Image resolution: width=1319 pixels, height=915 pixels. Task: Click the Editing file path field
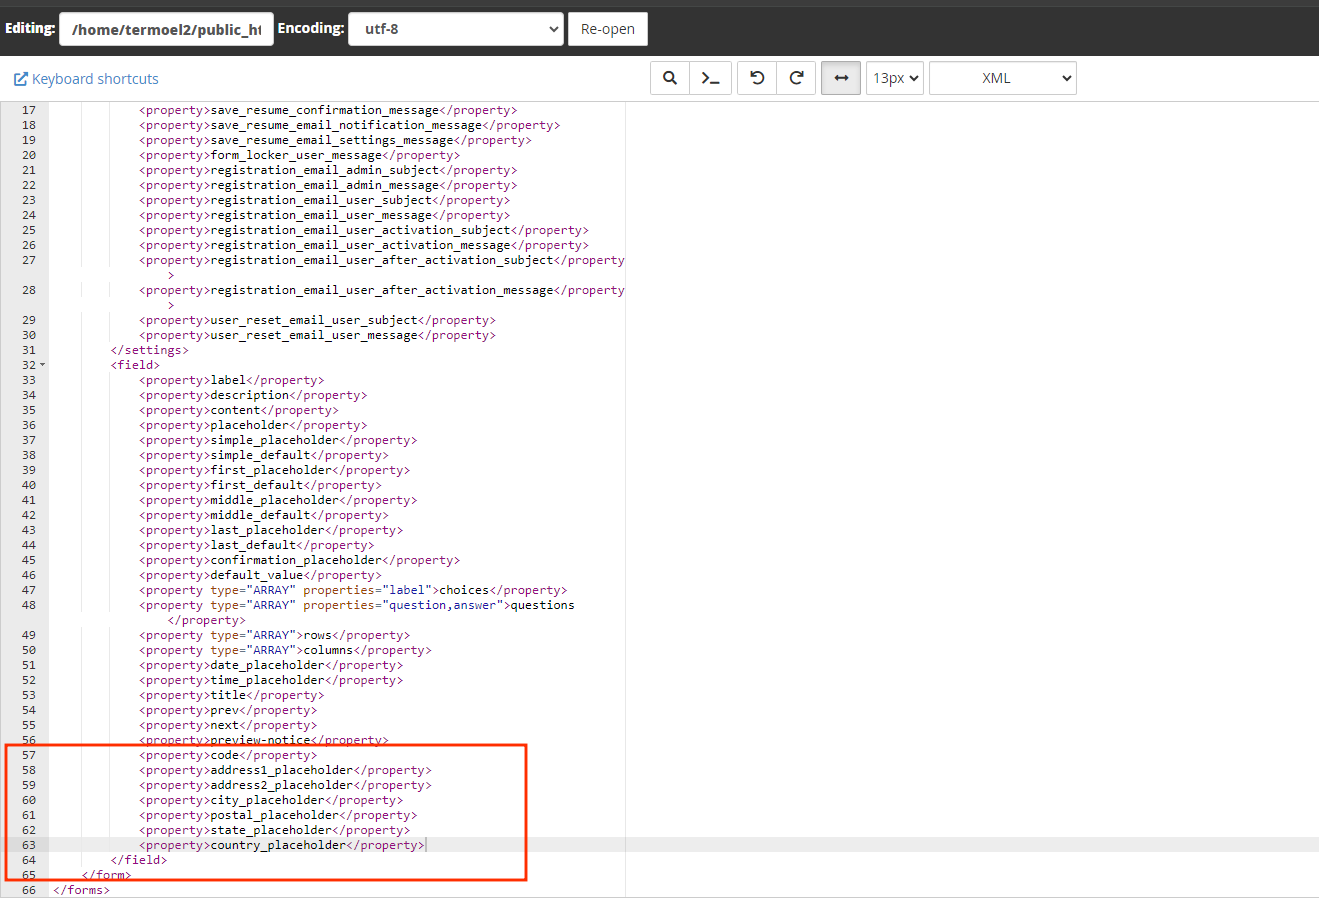pos(166,29)
